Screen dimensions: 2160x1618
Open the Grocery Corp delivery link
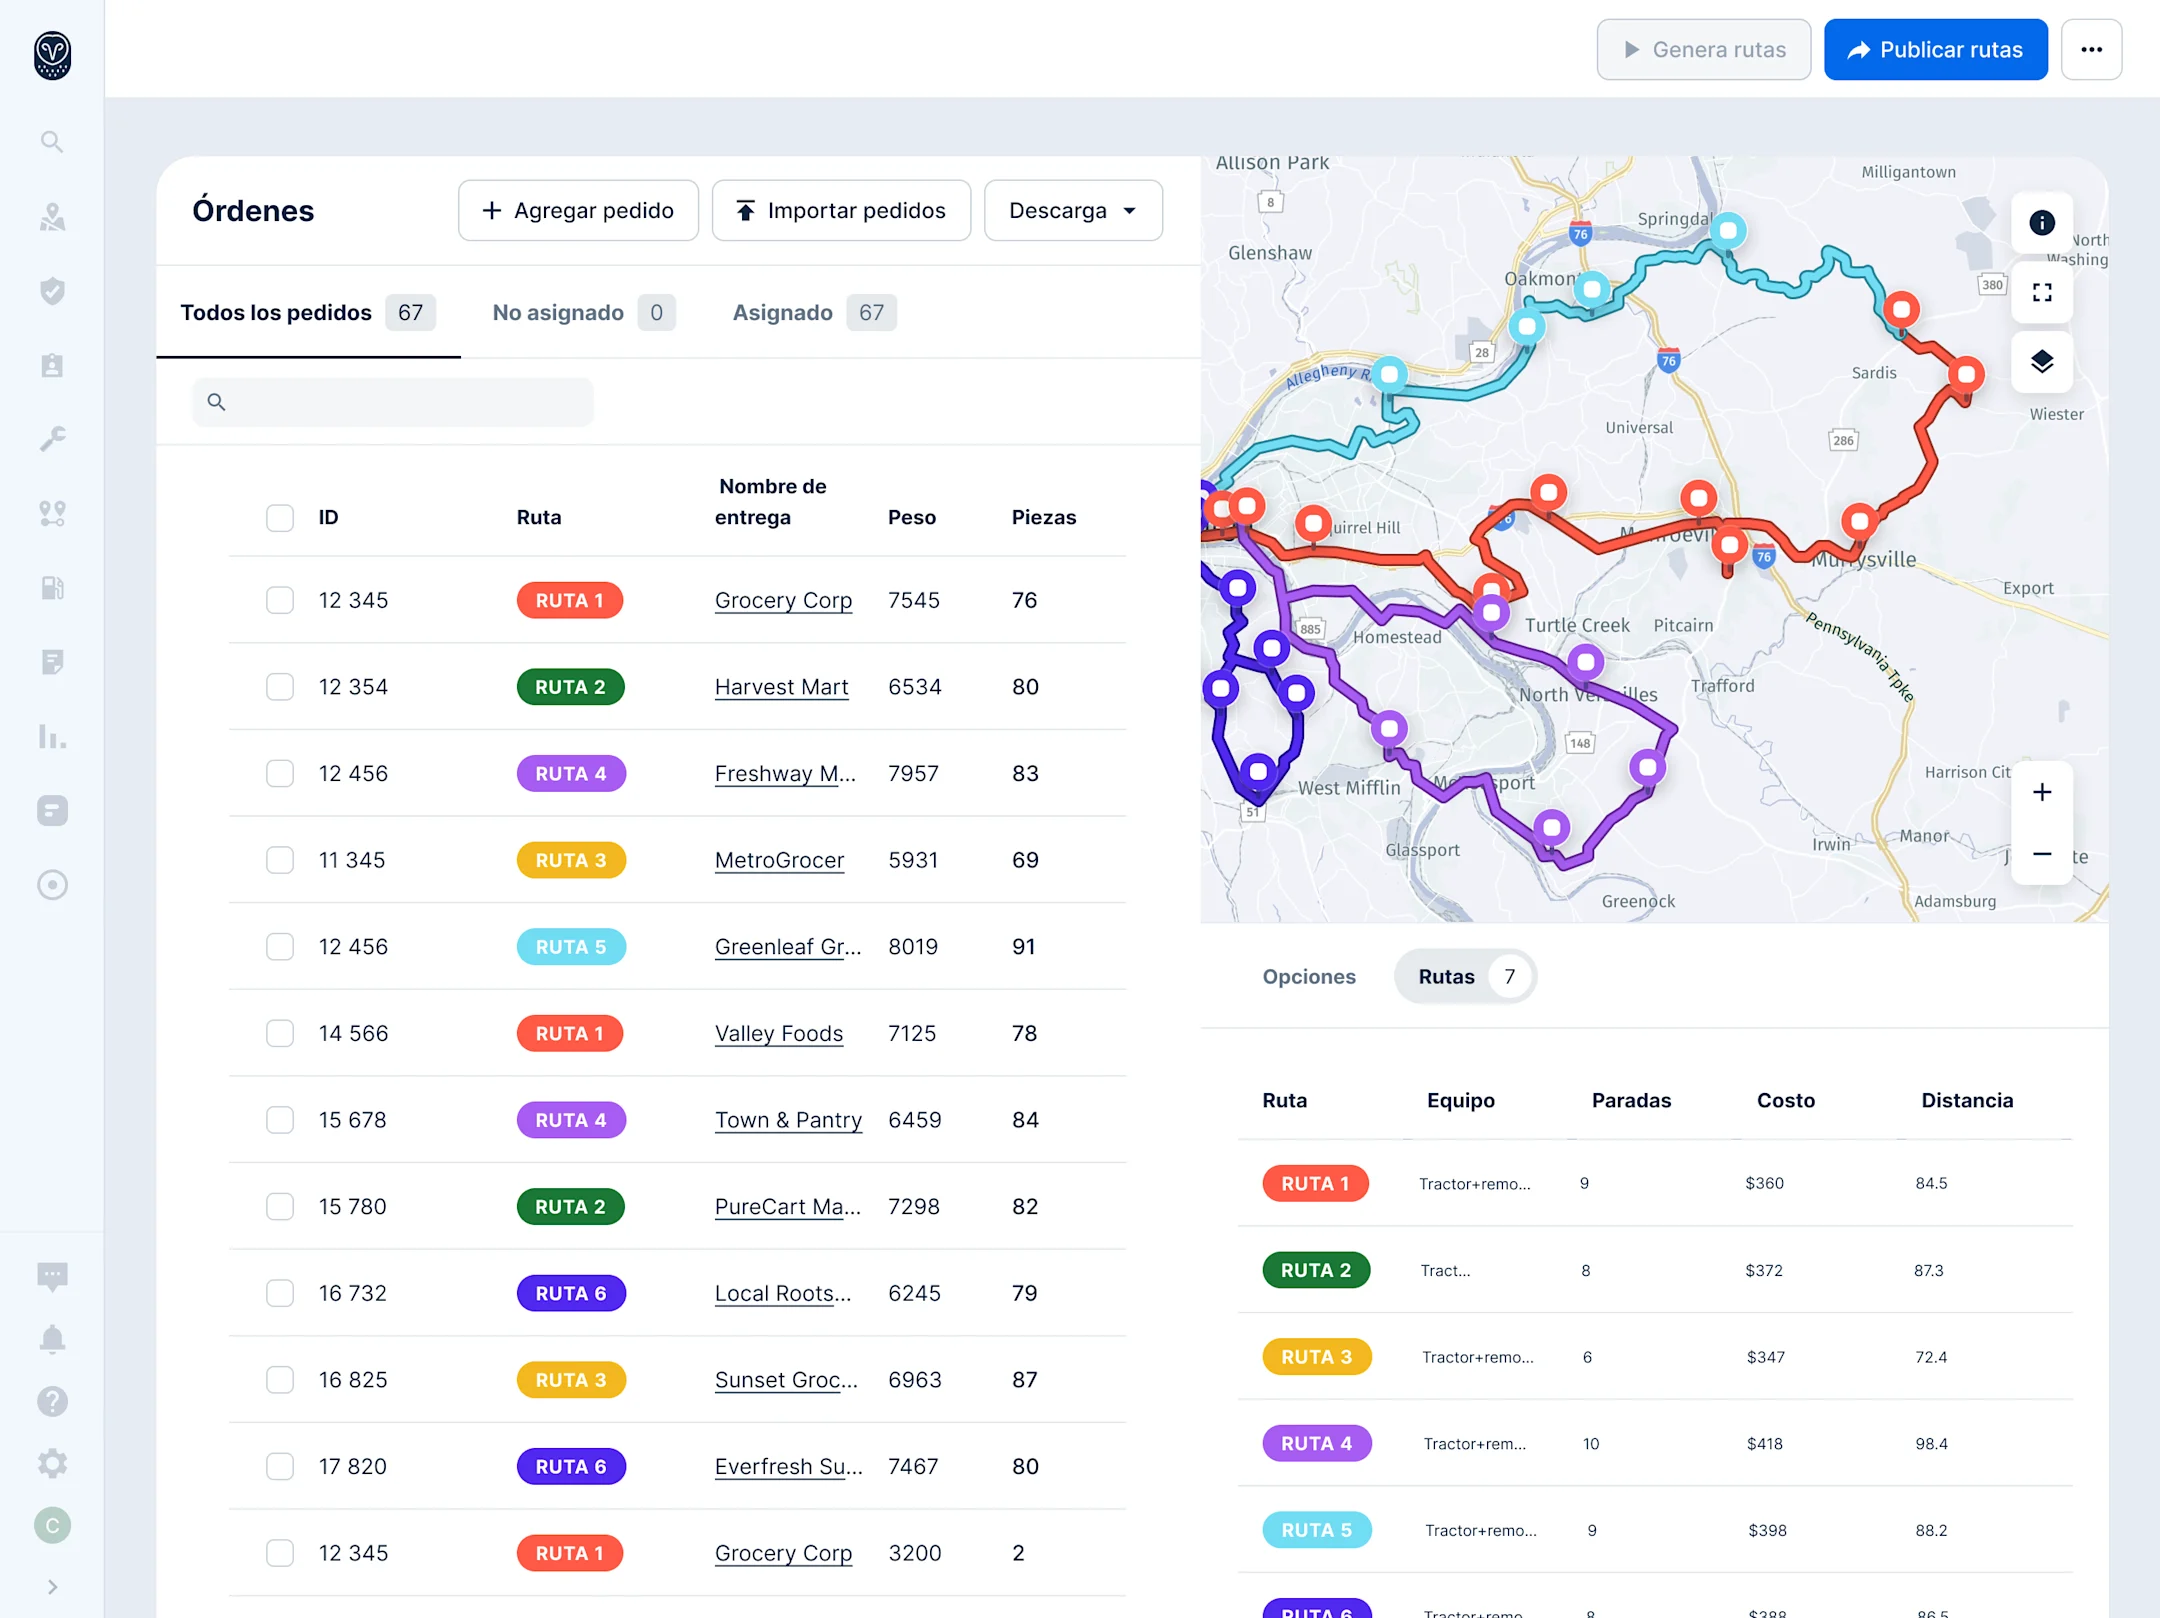(783, 600)
